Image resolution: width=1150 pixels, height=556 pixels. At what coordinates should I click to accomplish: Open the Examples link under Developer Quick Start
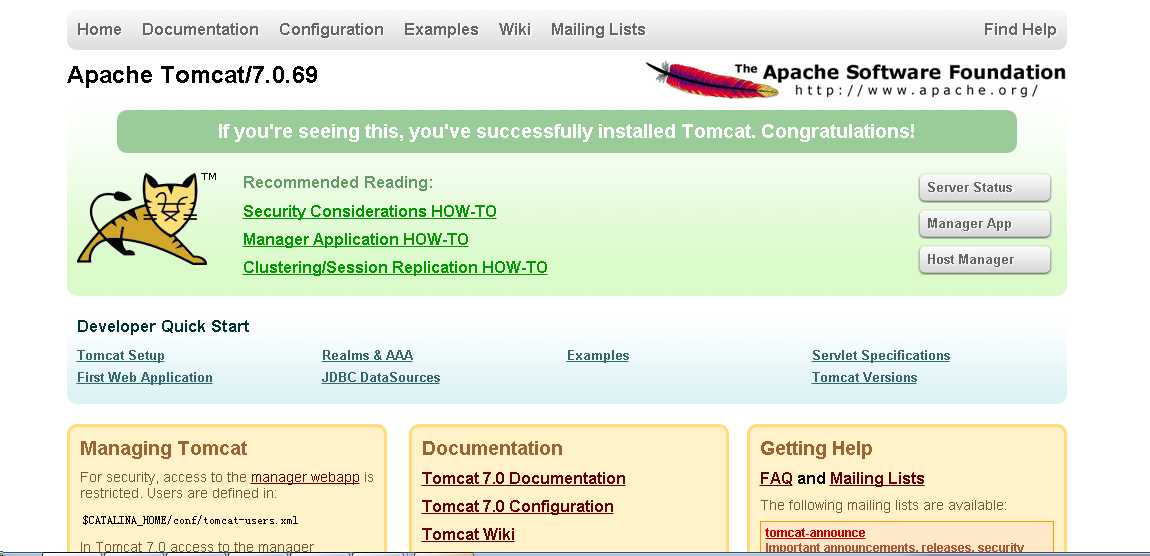coord(598,356)
